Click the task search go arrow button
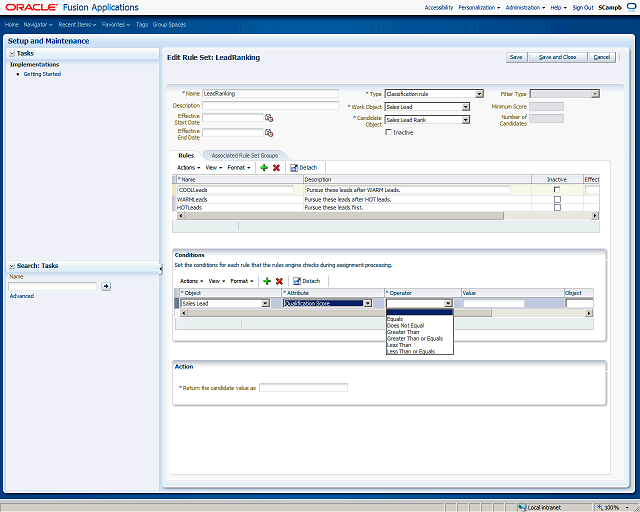 [106, 286]
